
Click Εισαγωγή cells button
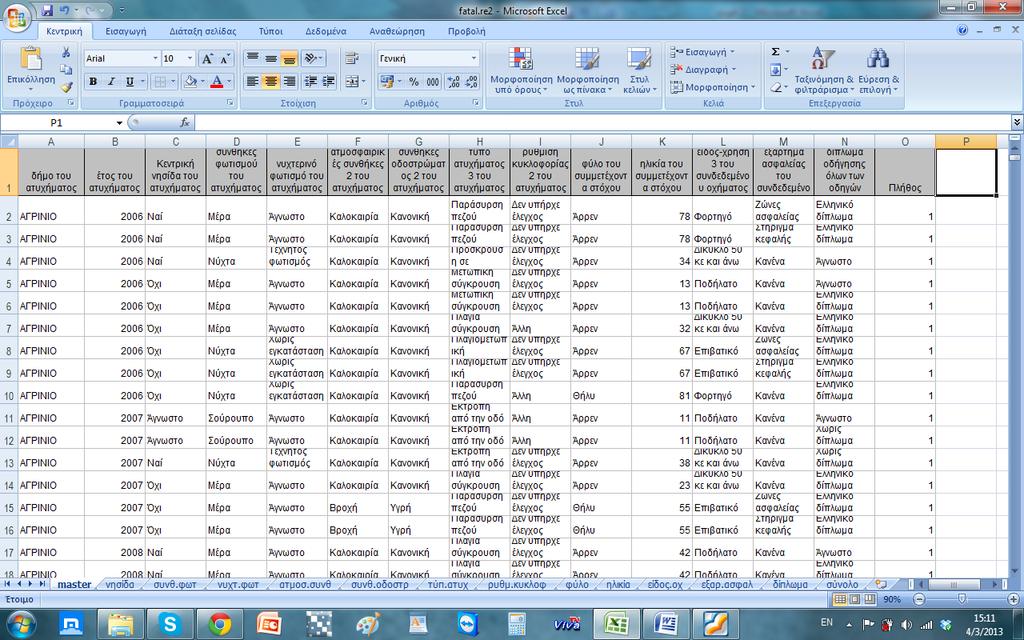click(x=701, y=52)
